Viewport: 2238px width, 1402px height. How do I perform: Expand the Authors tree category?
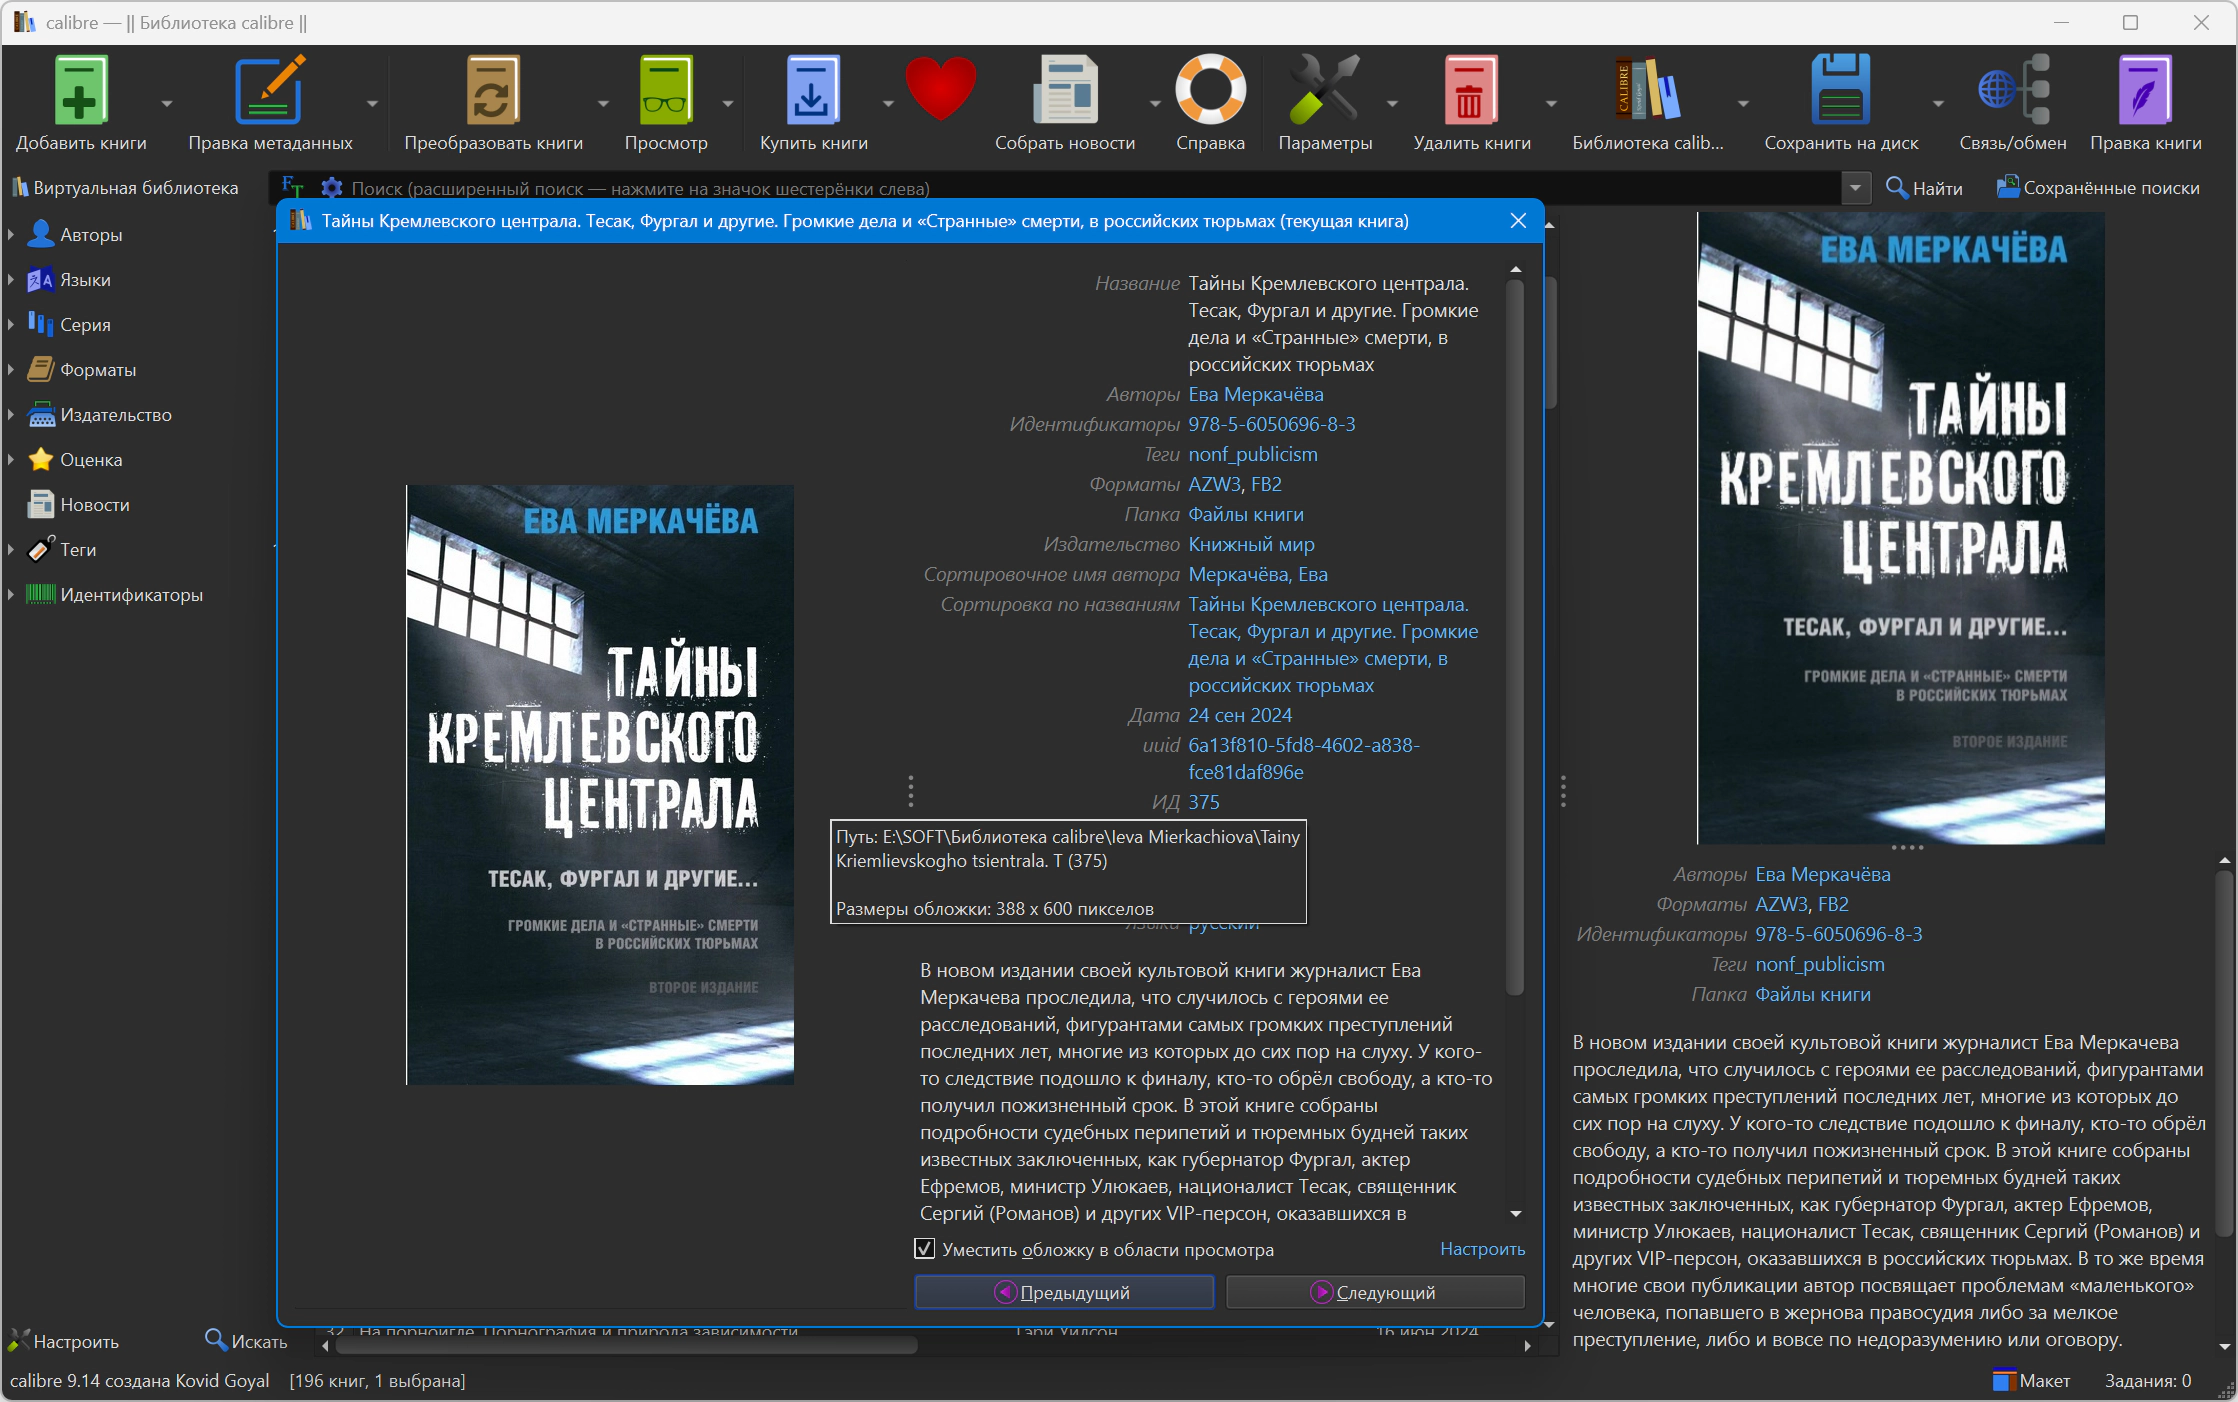pyautogui.click(x=10, y=235)
